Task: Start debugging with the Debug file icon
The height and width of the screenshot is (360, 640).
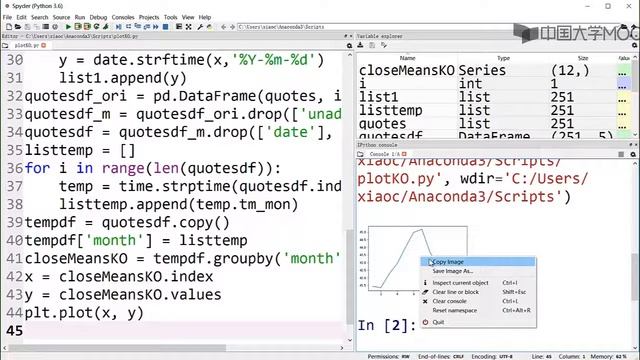Action: click(118, 27)
